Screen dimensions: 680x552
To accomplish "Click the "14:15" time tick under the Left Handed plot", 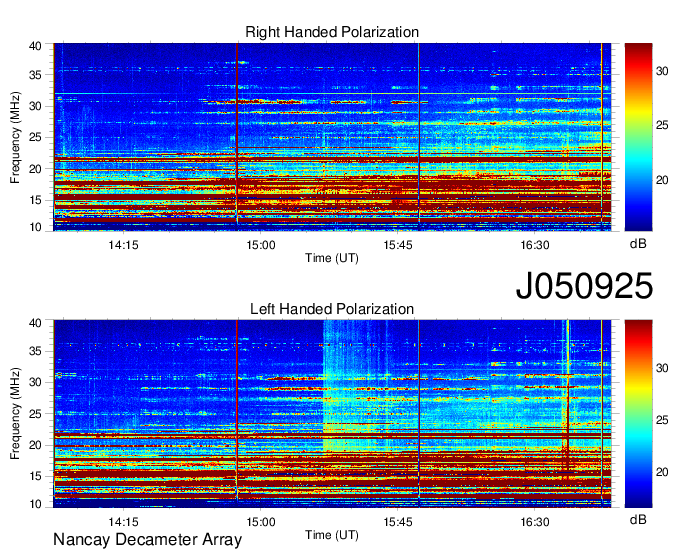I will tap(124, 522).
